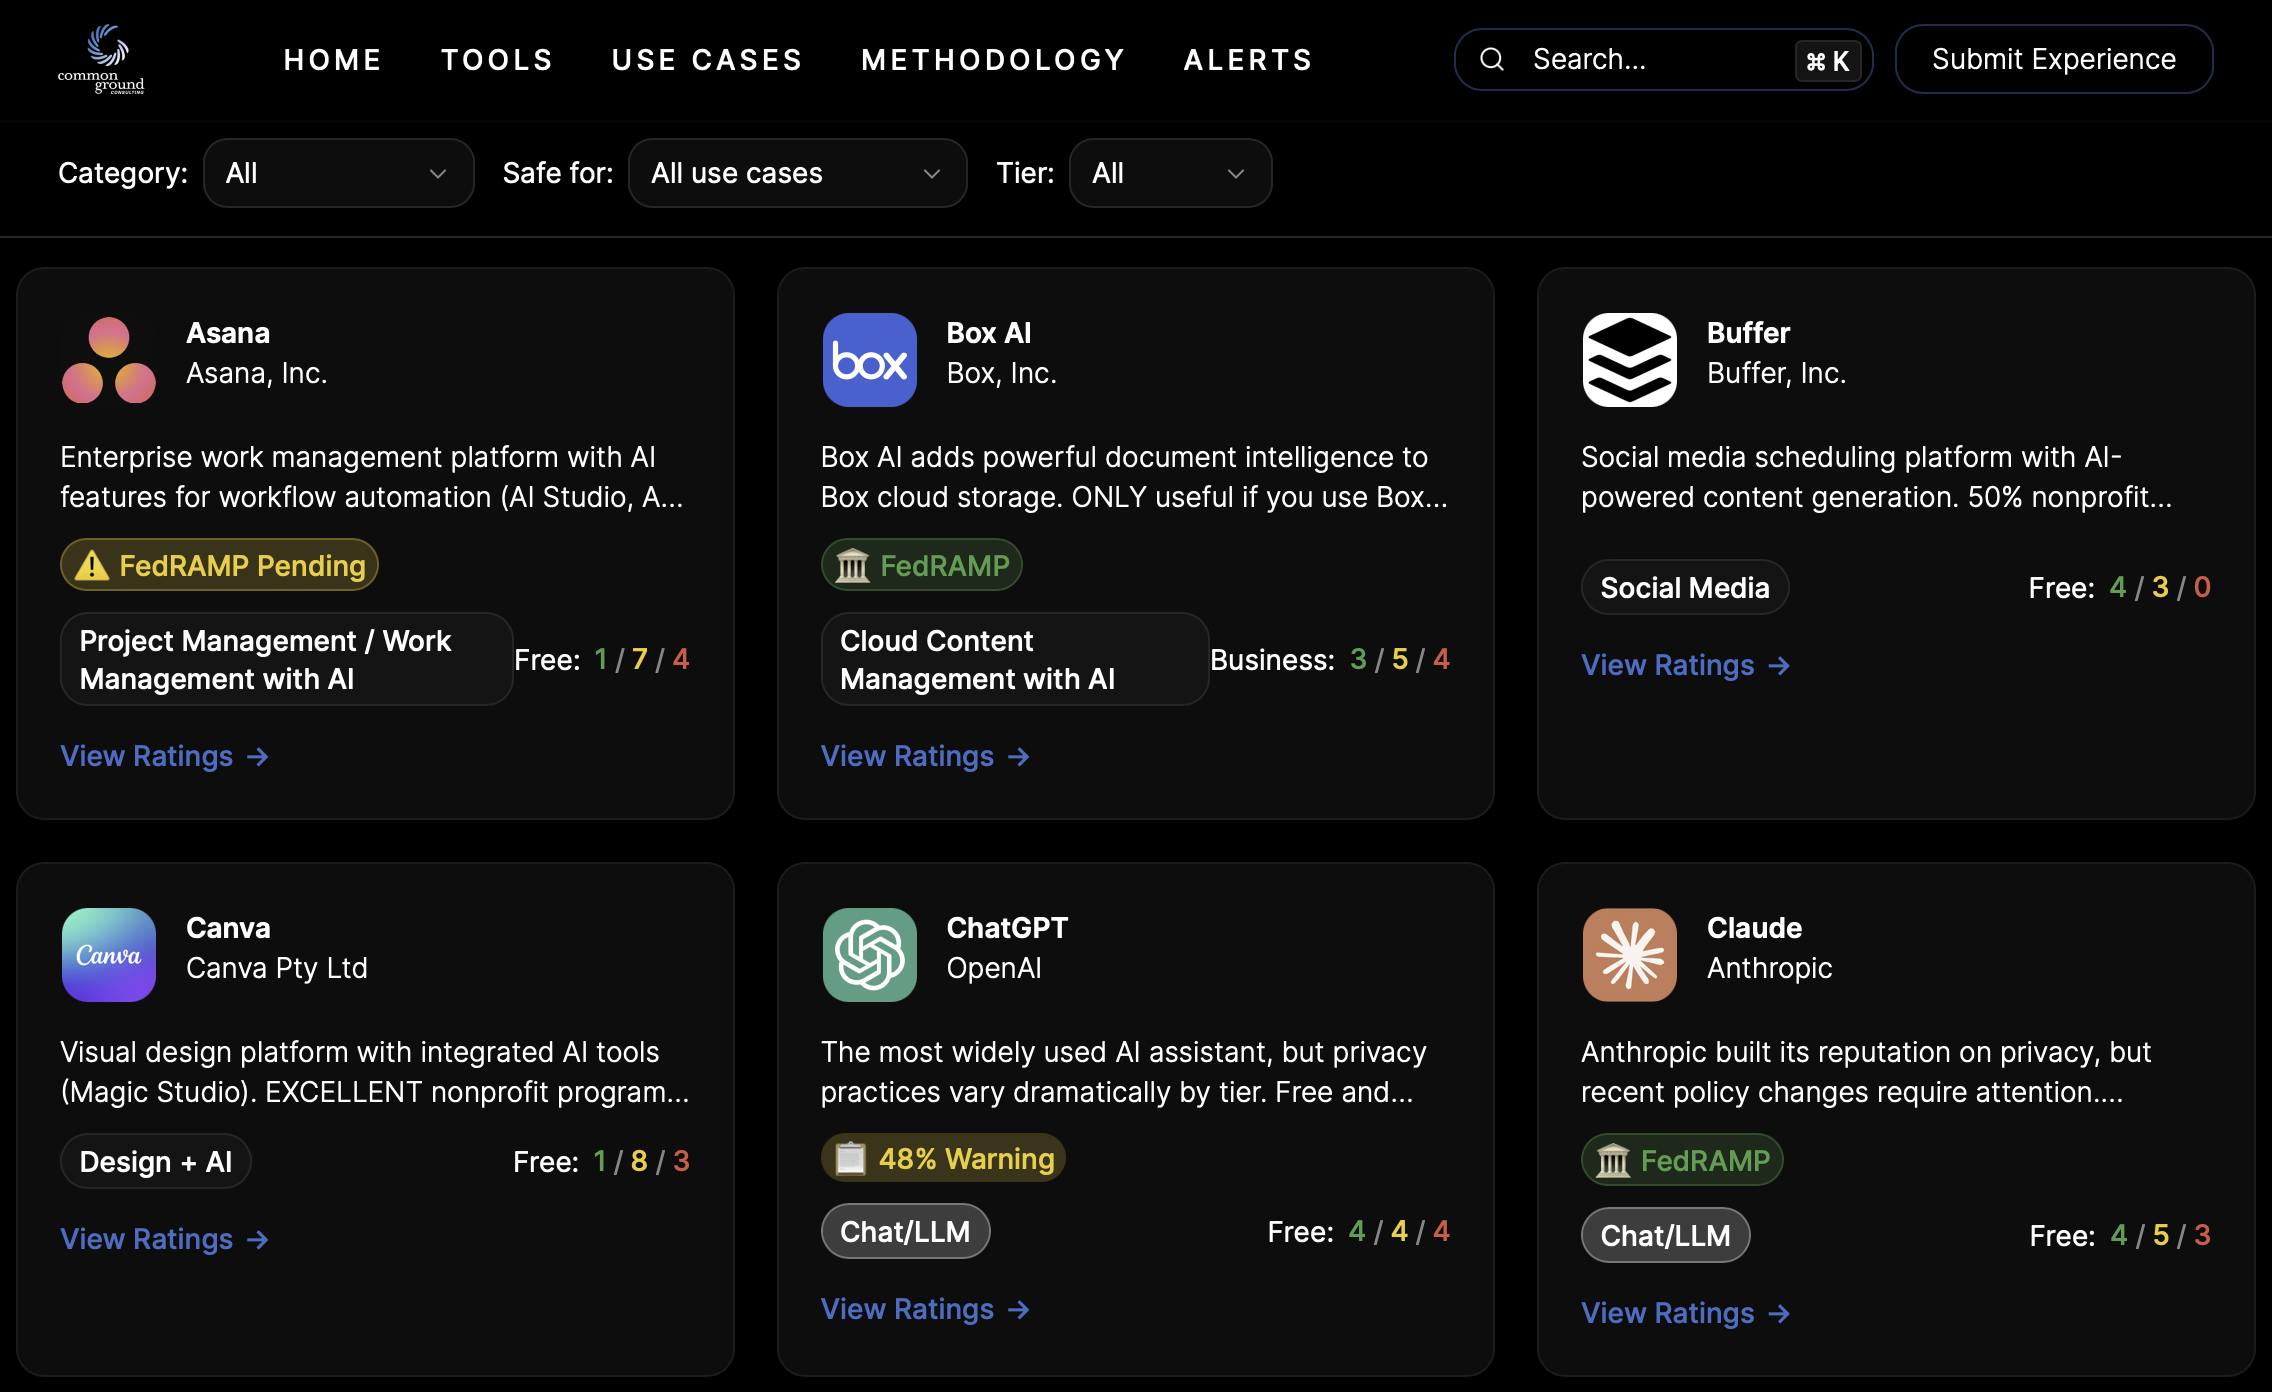Click the search magnifier icon
The image size is (2272, 1392).
(1492, 60)
